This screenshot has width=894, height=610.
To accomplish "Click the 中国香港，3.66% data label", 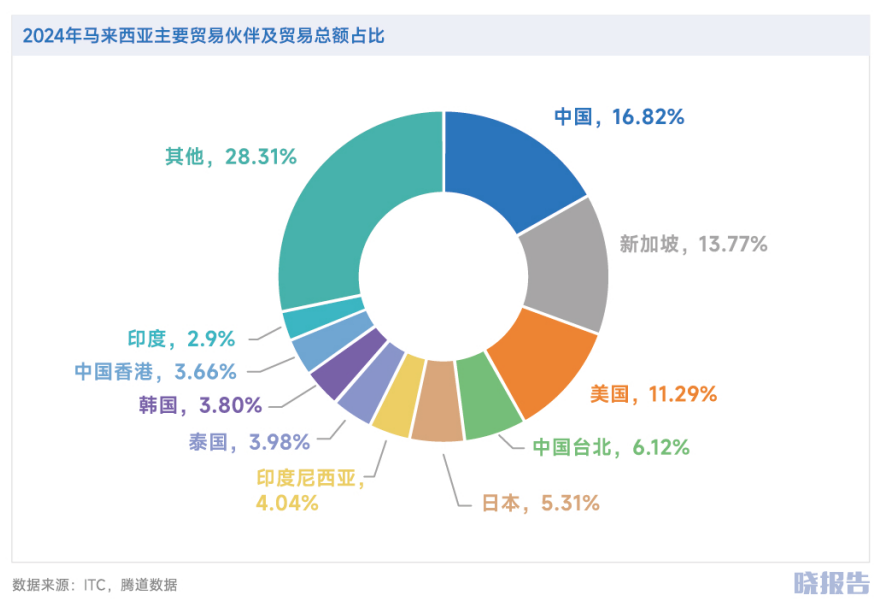I will click(156, 372).
